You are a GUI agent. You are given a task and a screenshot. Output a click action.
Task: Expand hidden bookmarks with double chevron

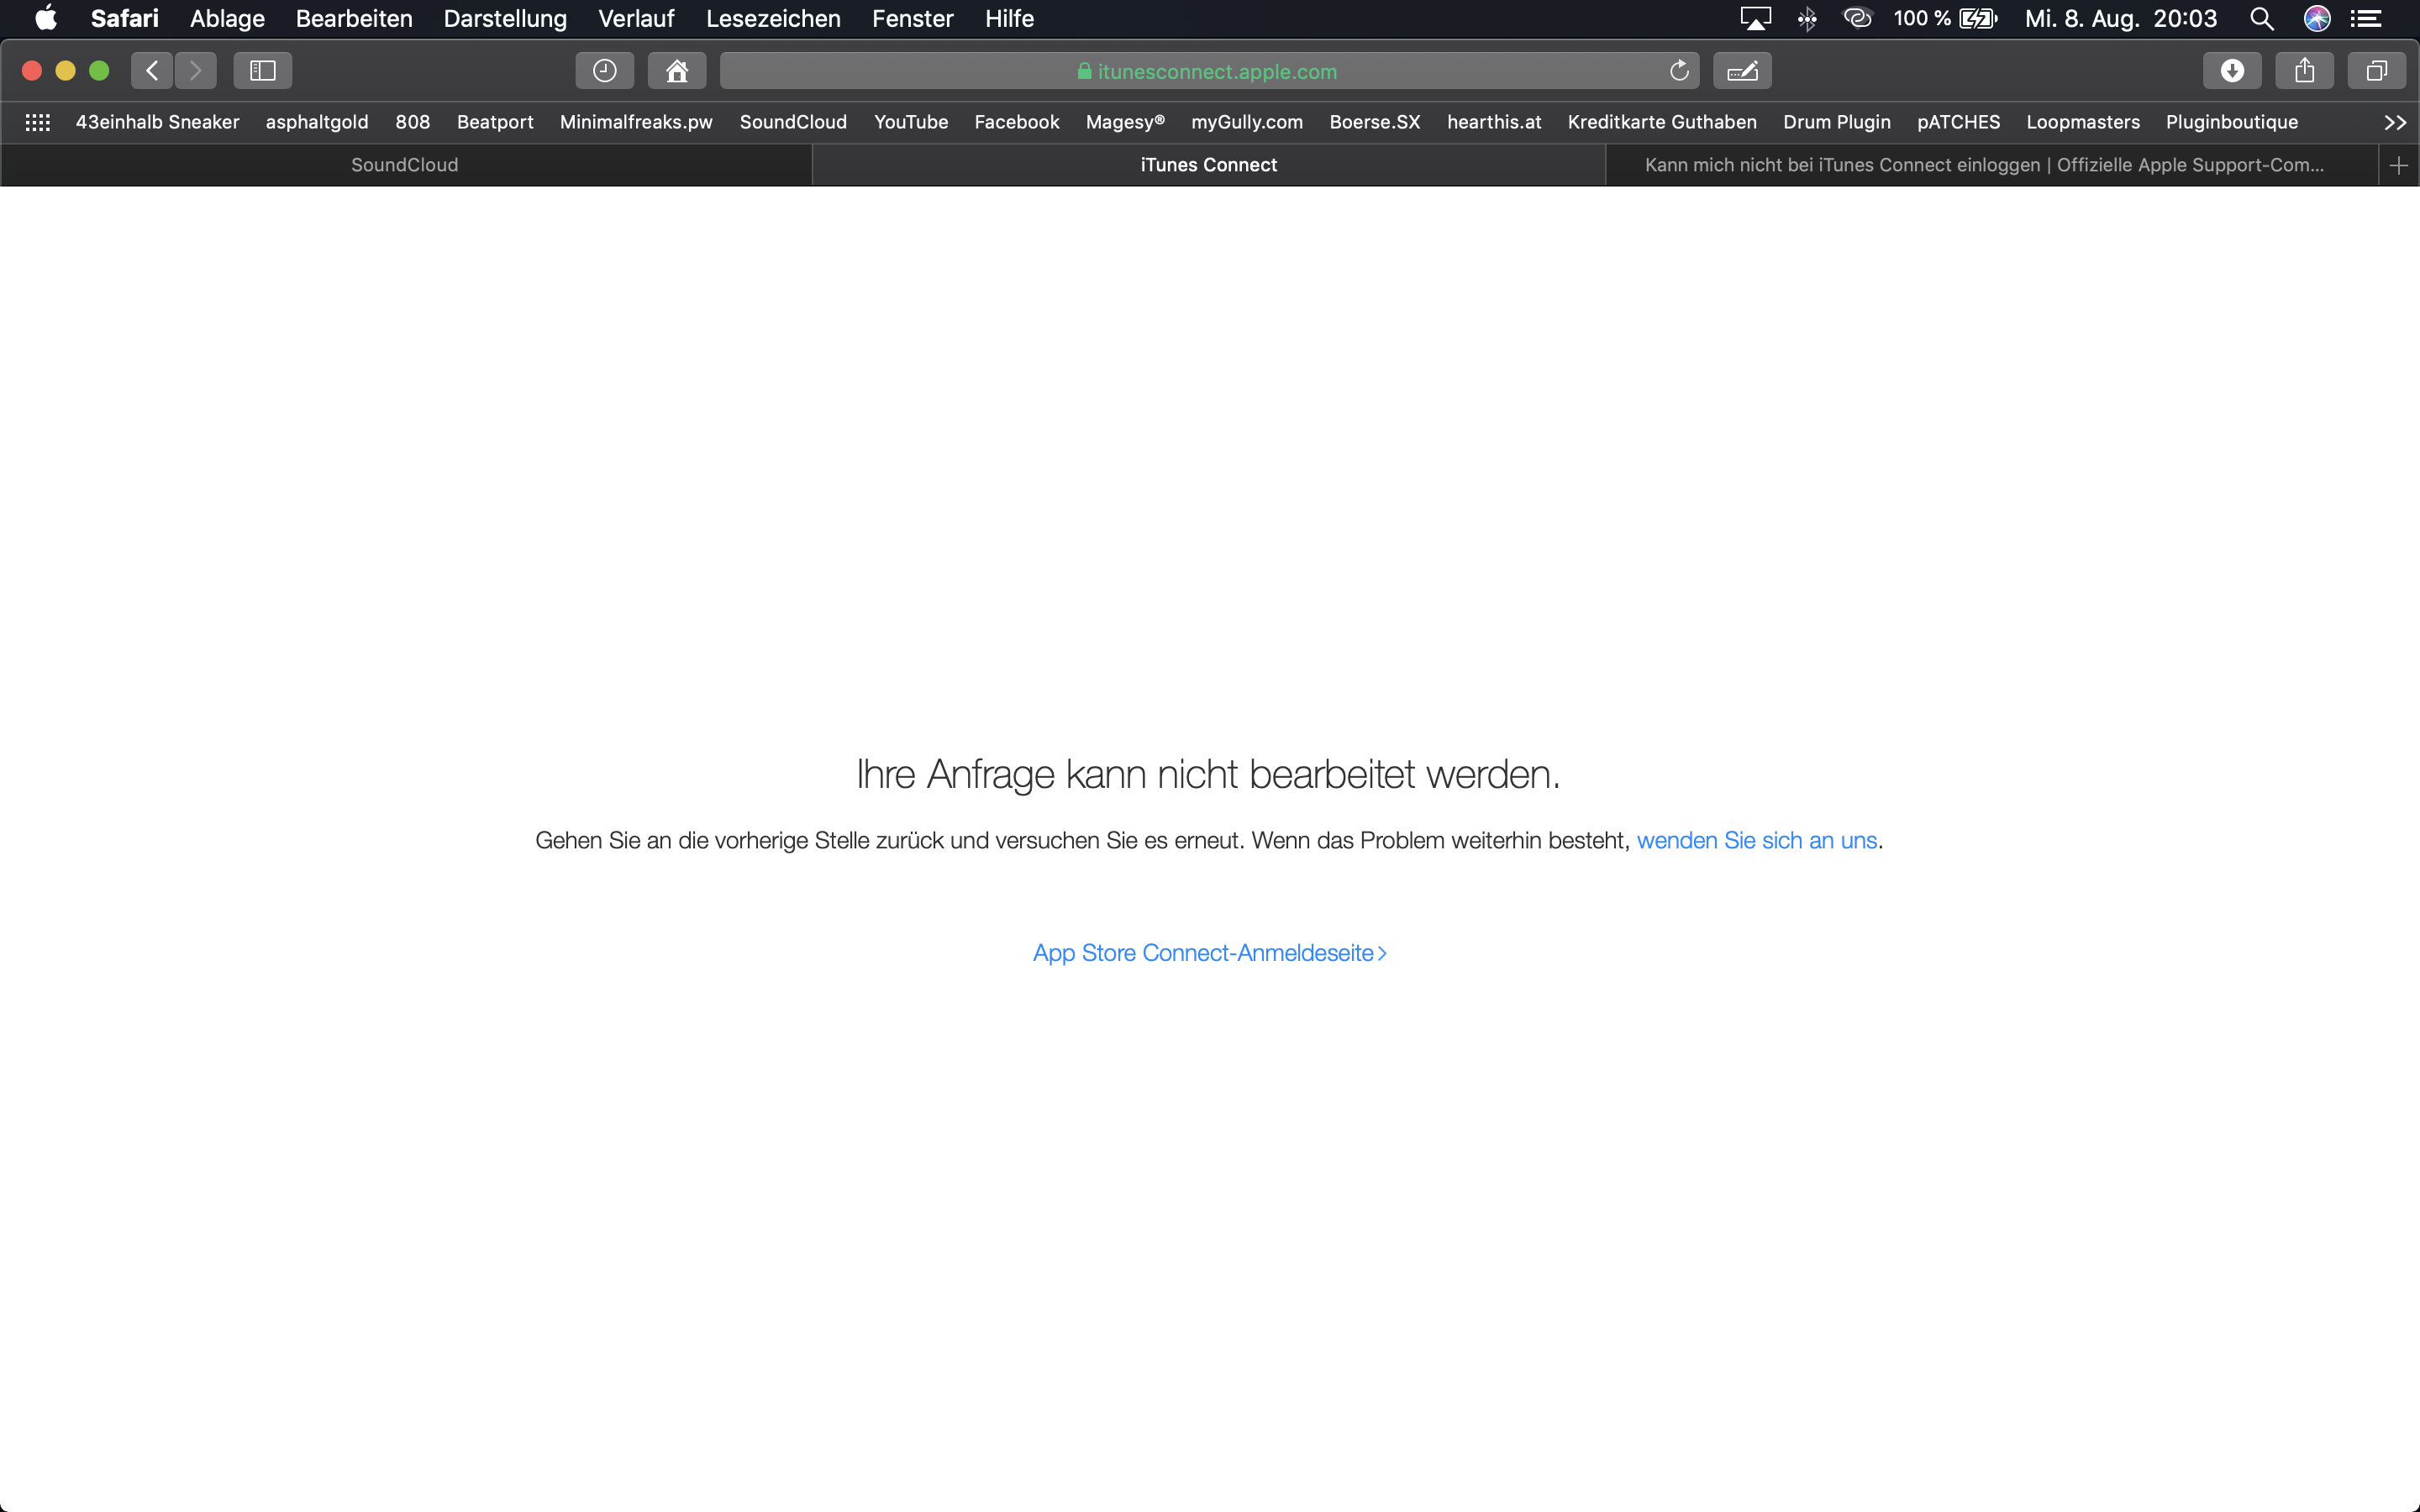point(2394,122)
